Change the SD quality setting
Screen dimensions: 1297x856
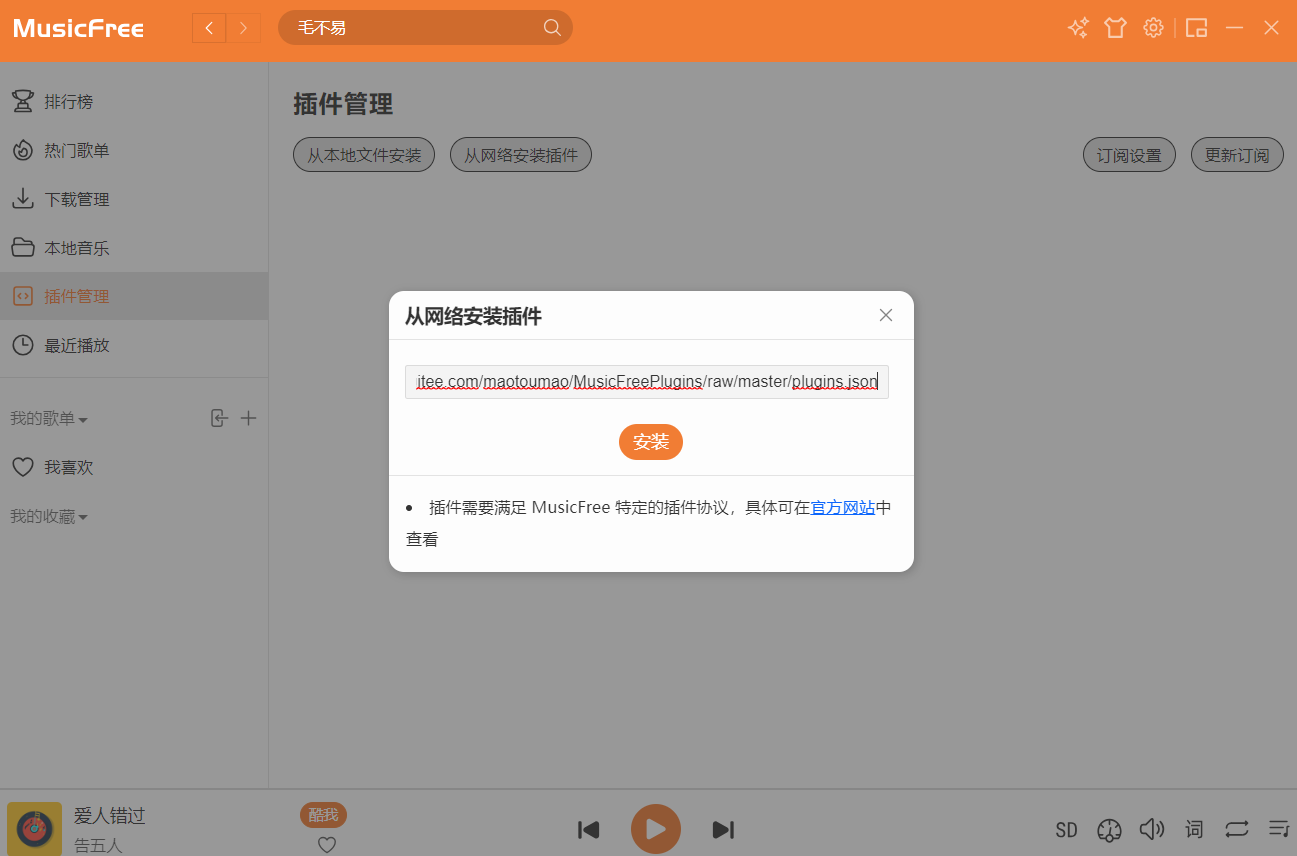click(1067, 830)
